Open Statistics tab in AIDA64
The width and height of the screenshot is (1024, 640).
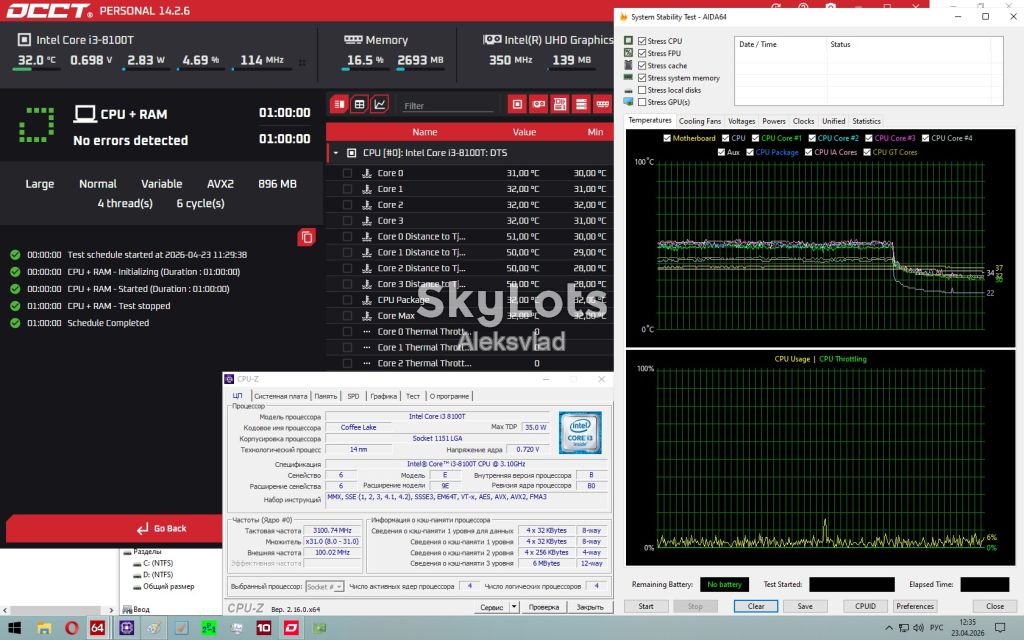point(866,121)
